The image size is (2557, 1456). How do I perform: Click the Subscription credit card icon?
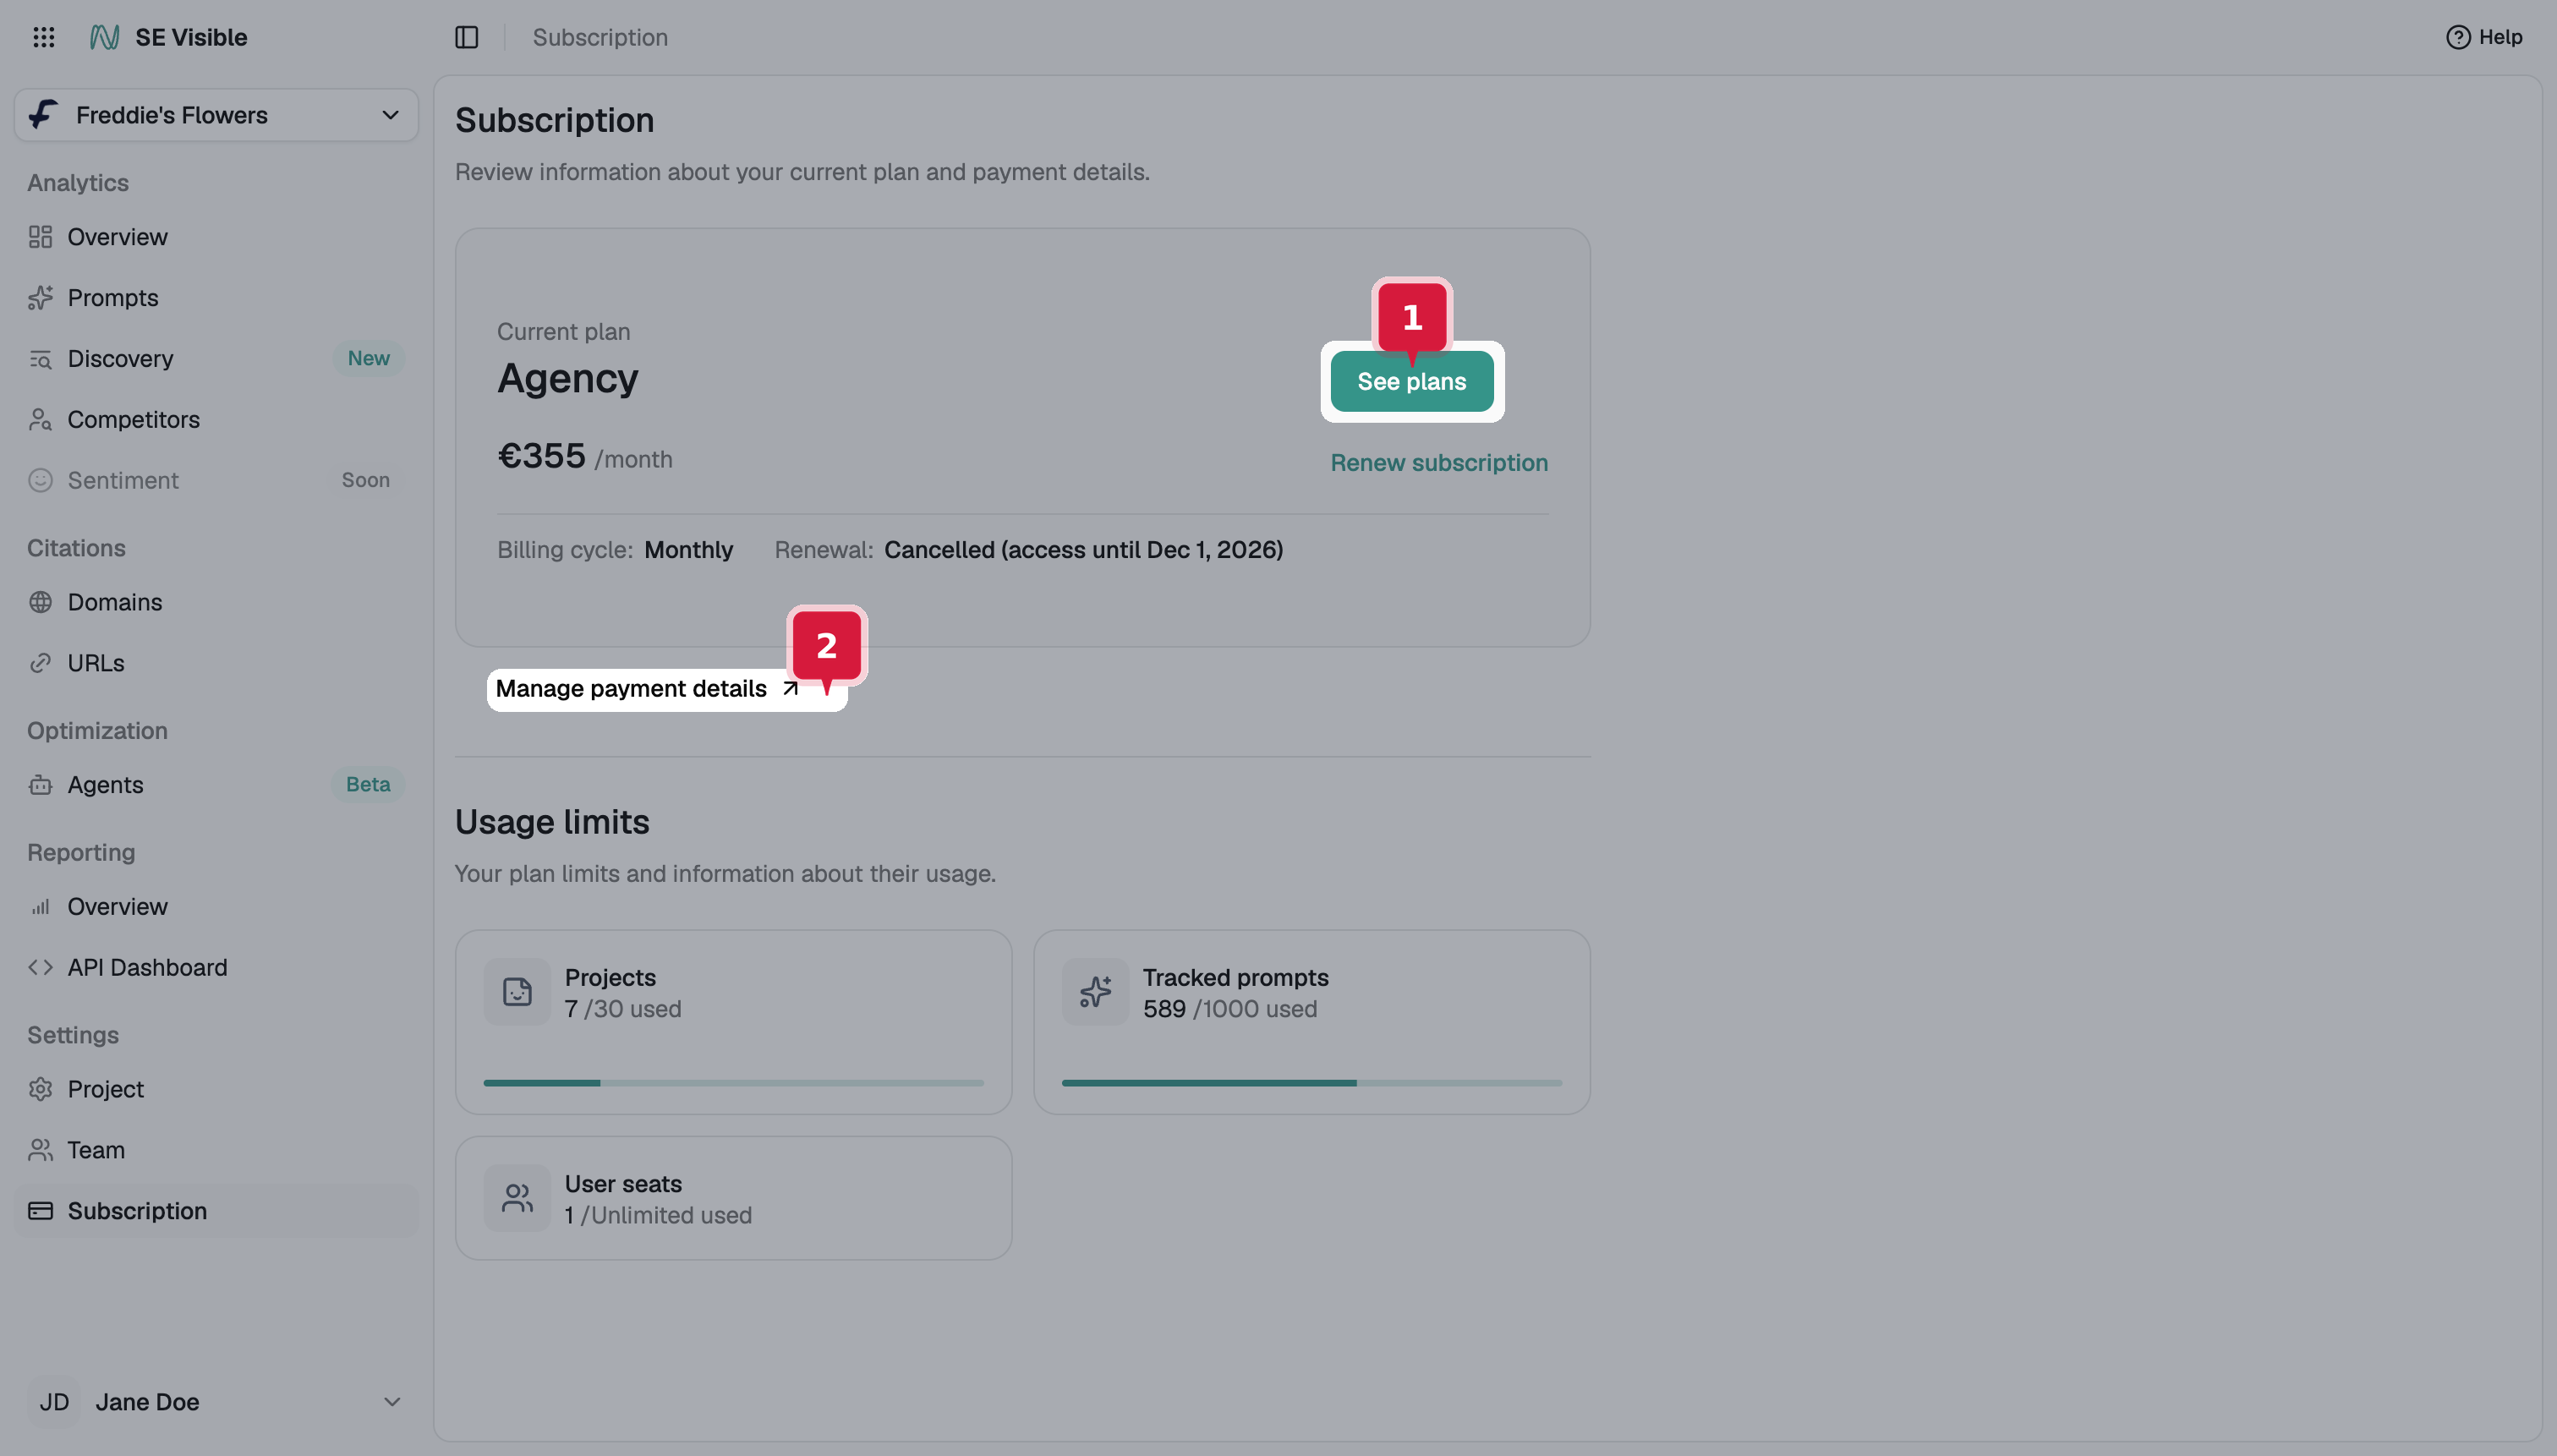pos(40,1211)
